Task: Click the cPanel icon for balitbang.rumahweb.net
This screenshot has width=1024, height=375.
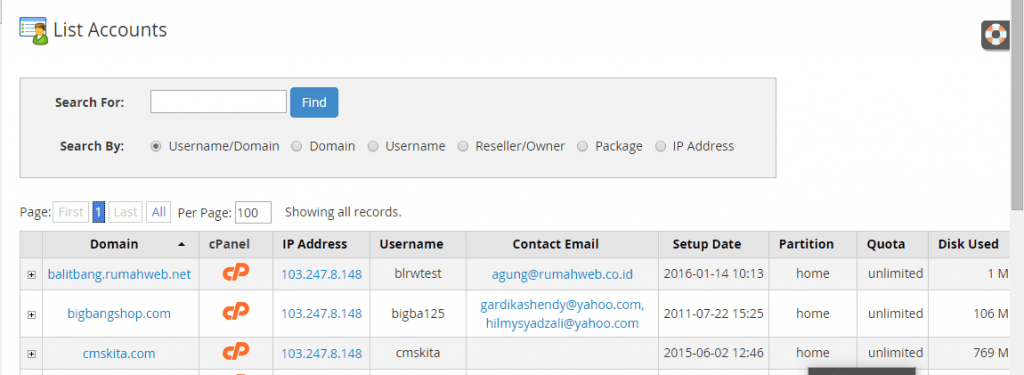Action: [236, 272]
